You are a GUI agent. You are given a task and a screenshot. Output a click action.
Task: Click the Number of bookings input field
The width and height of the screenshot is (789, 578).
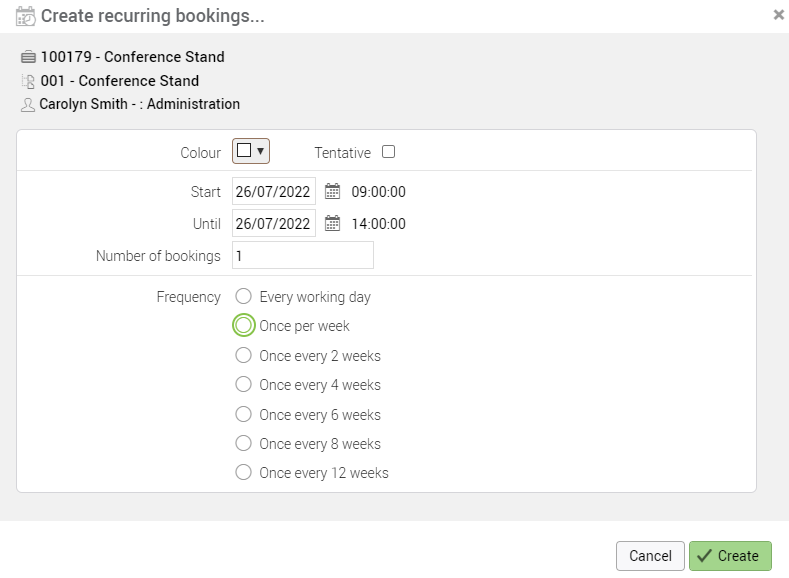(302, 256)
